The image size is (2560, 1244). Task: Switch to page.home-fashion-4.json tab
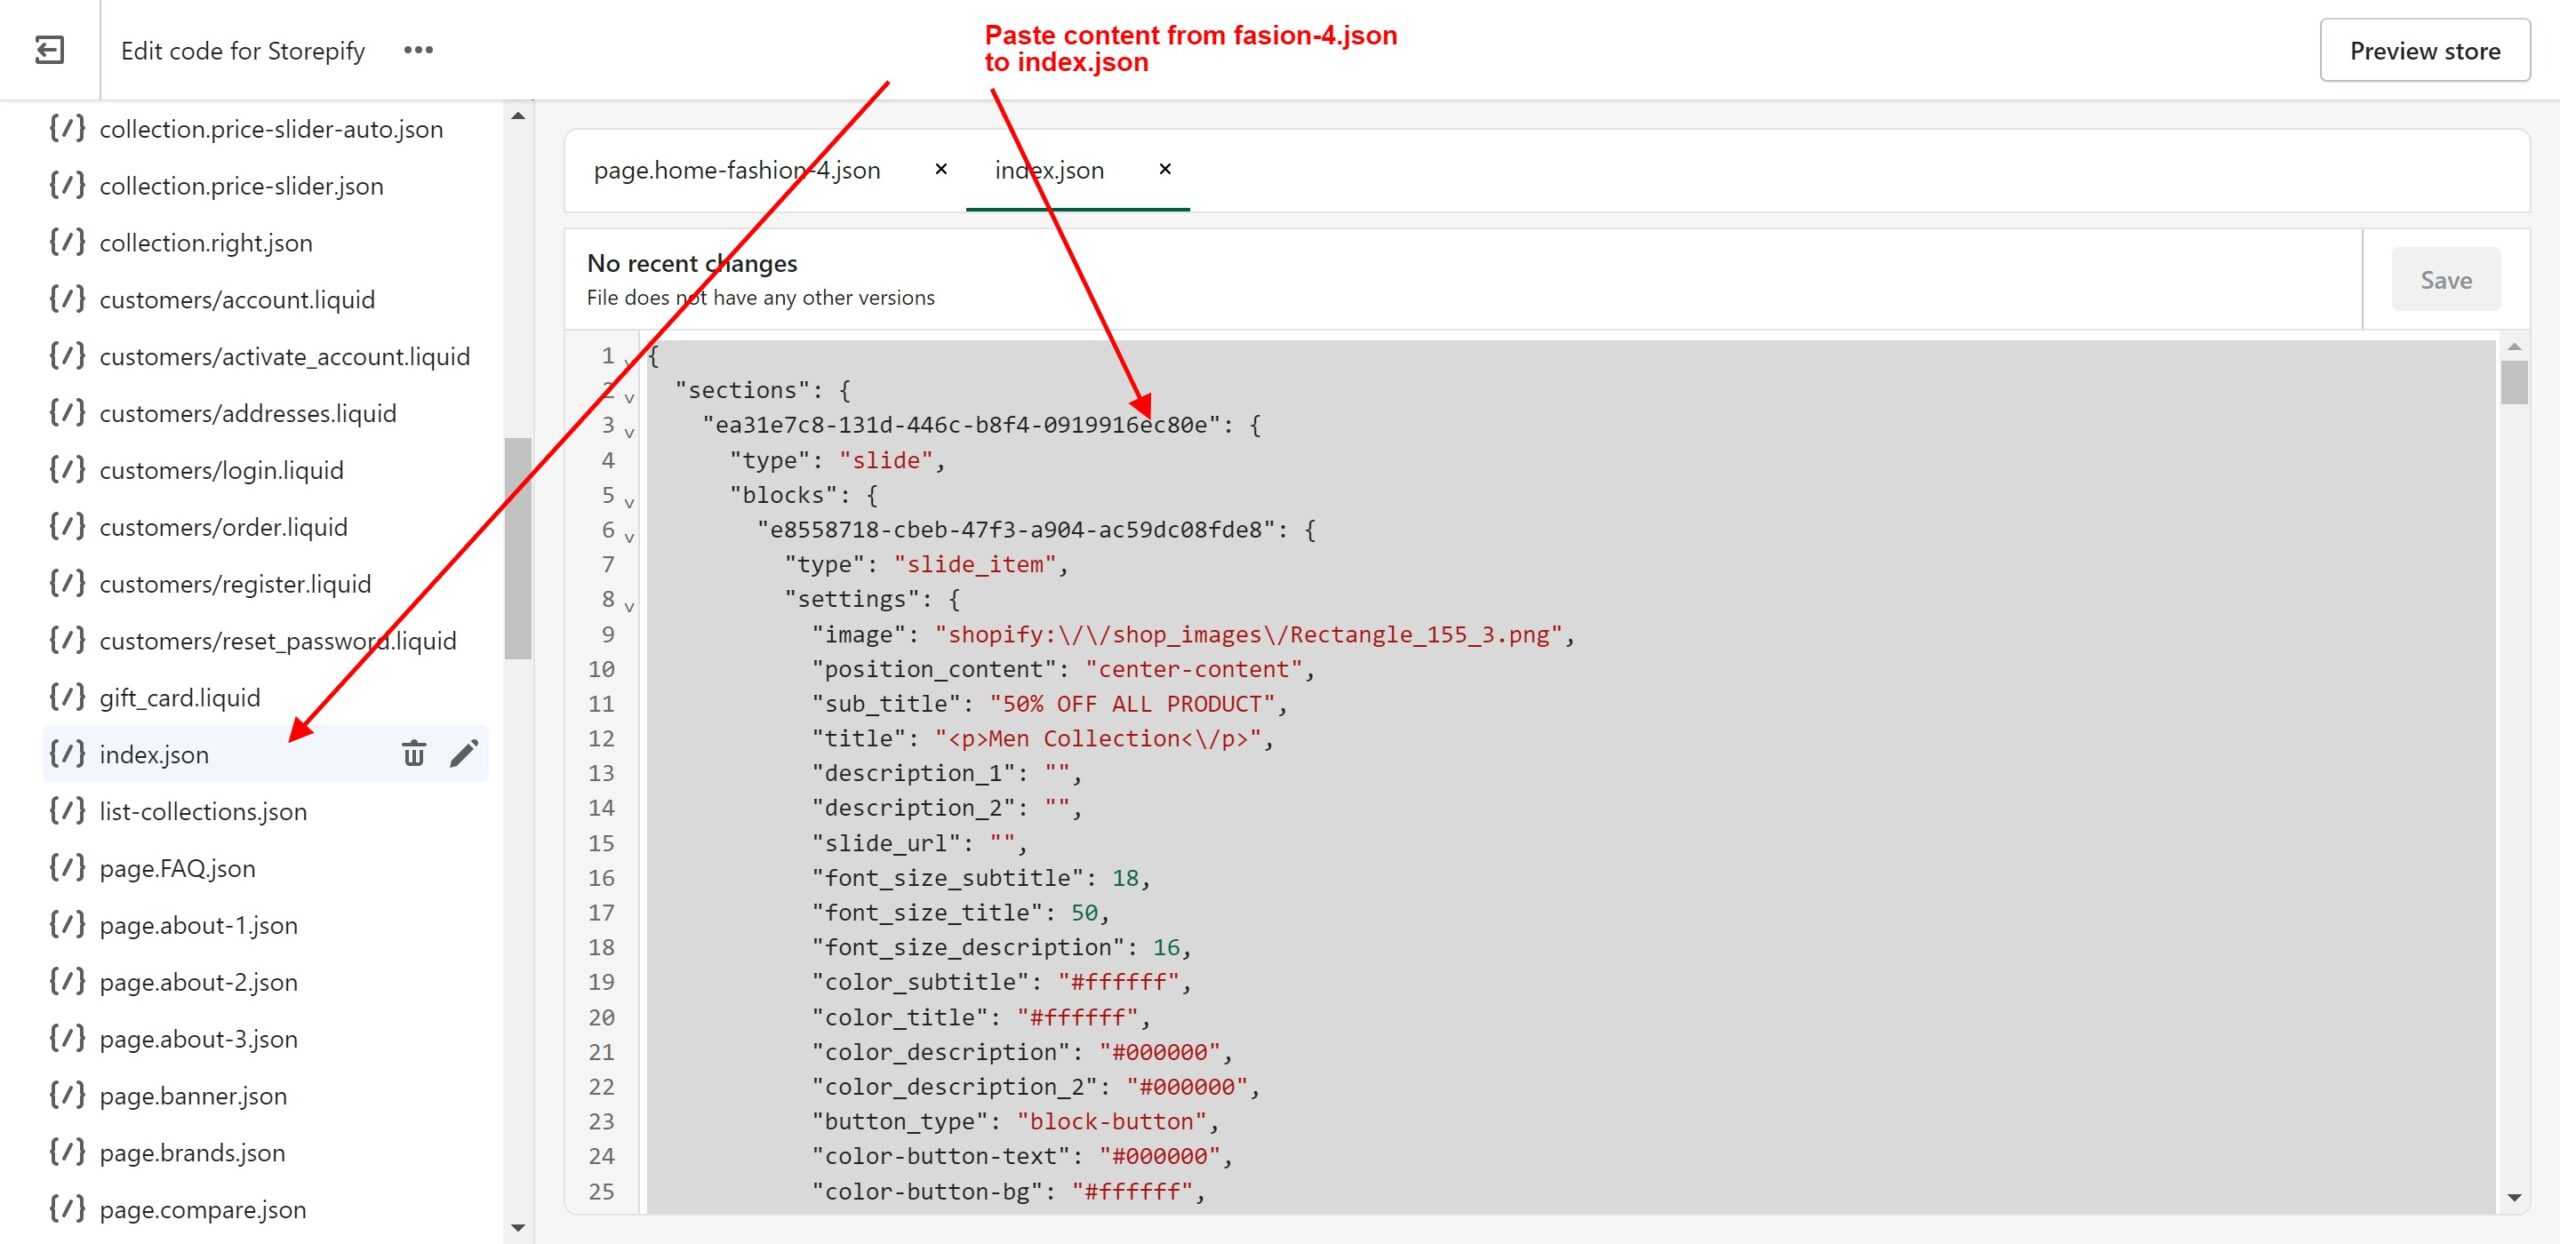[737, 170]
